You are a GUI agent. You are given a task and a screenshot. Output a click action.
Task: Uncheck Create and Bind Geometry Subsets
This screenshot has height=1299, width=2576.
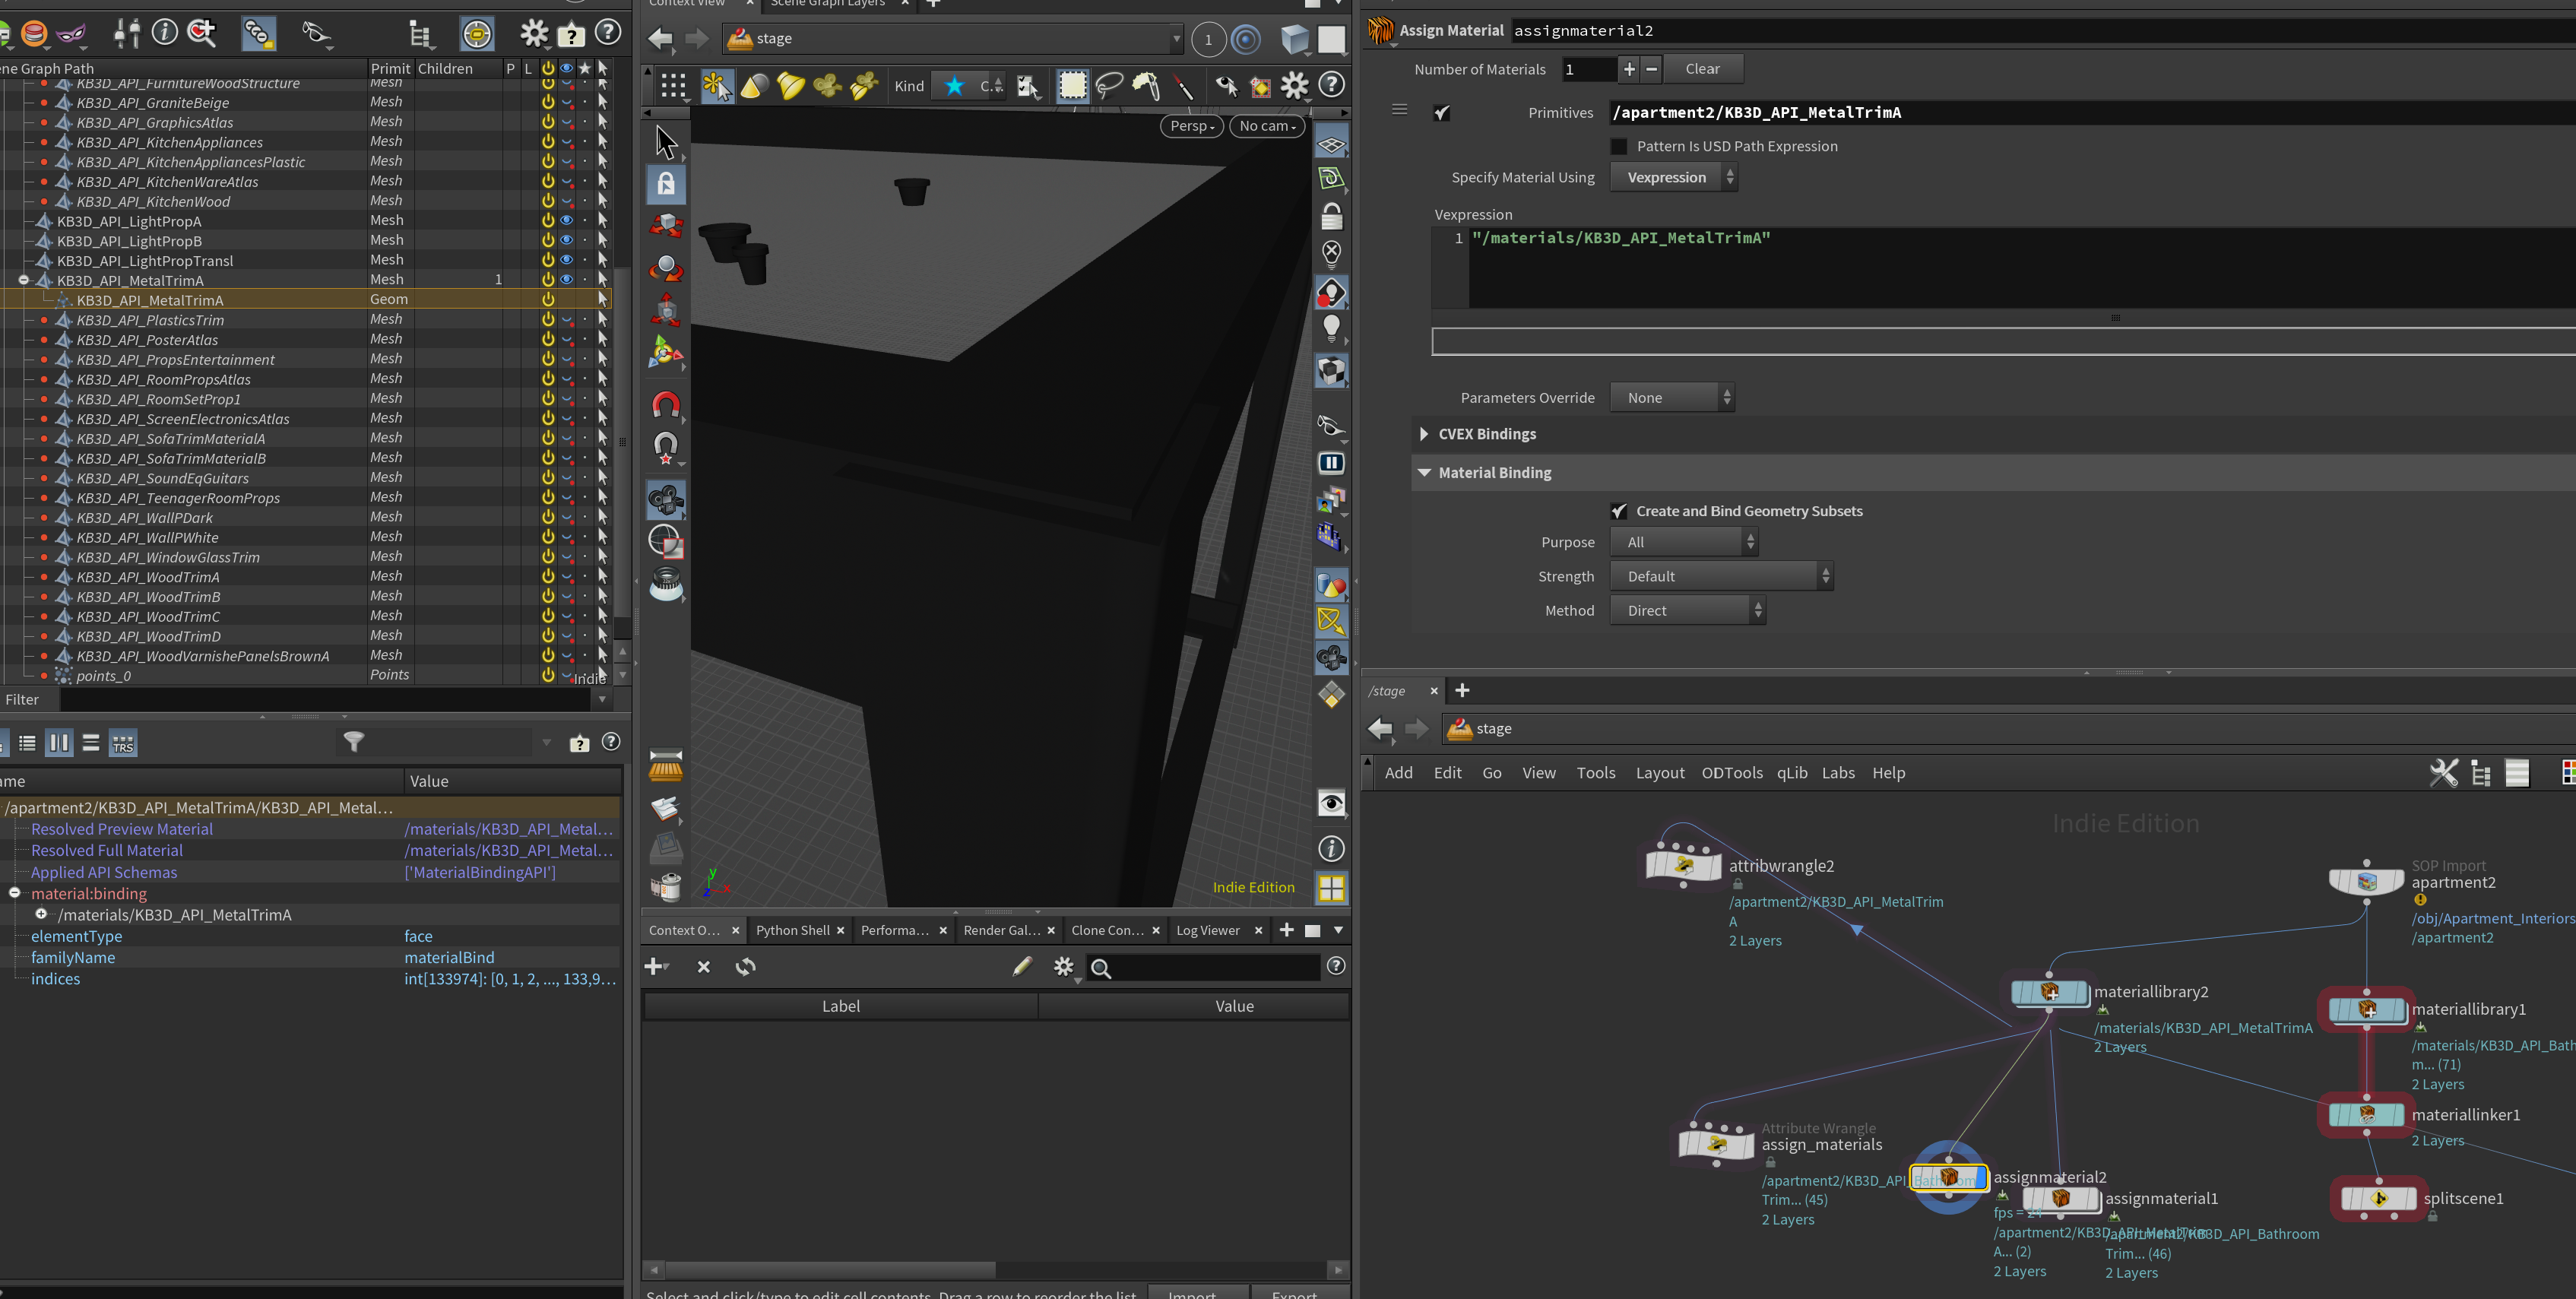point(1618,511)
